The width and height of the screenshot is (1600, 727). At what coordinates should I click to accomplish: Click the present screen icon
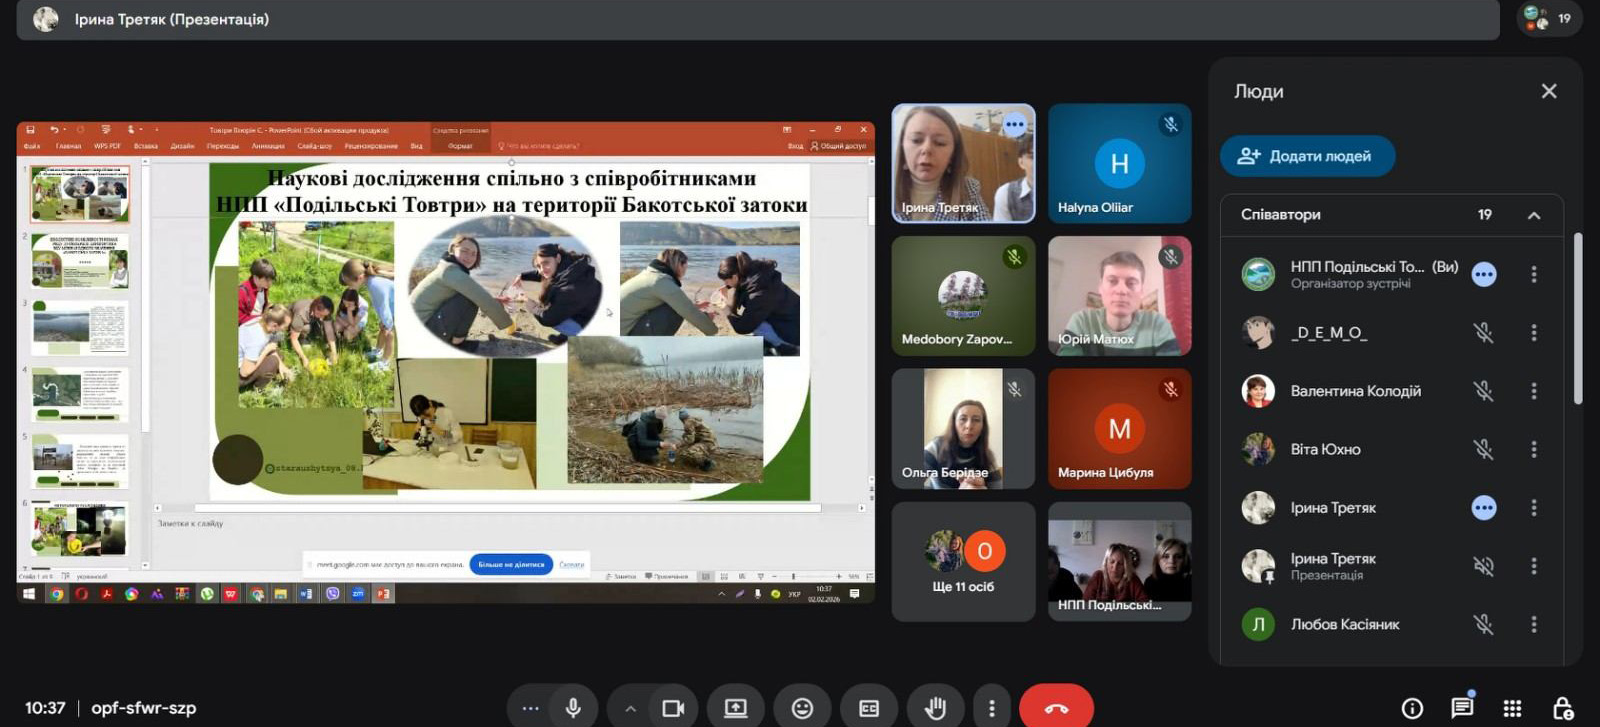pyautogui.click(x=736, y=708)
